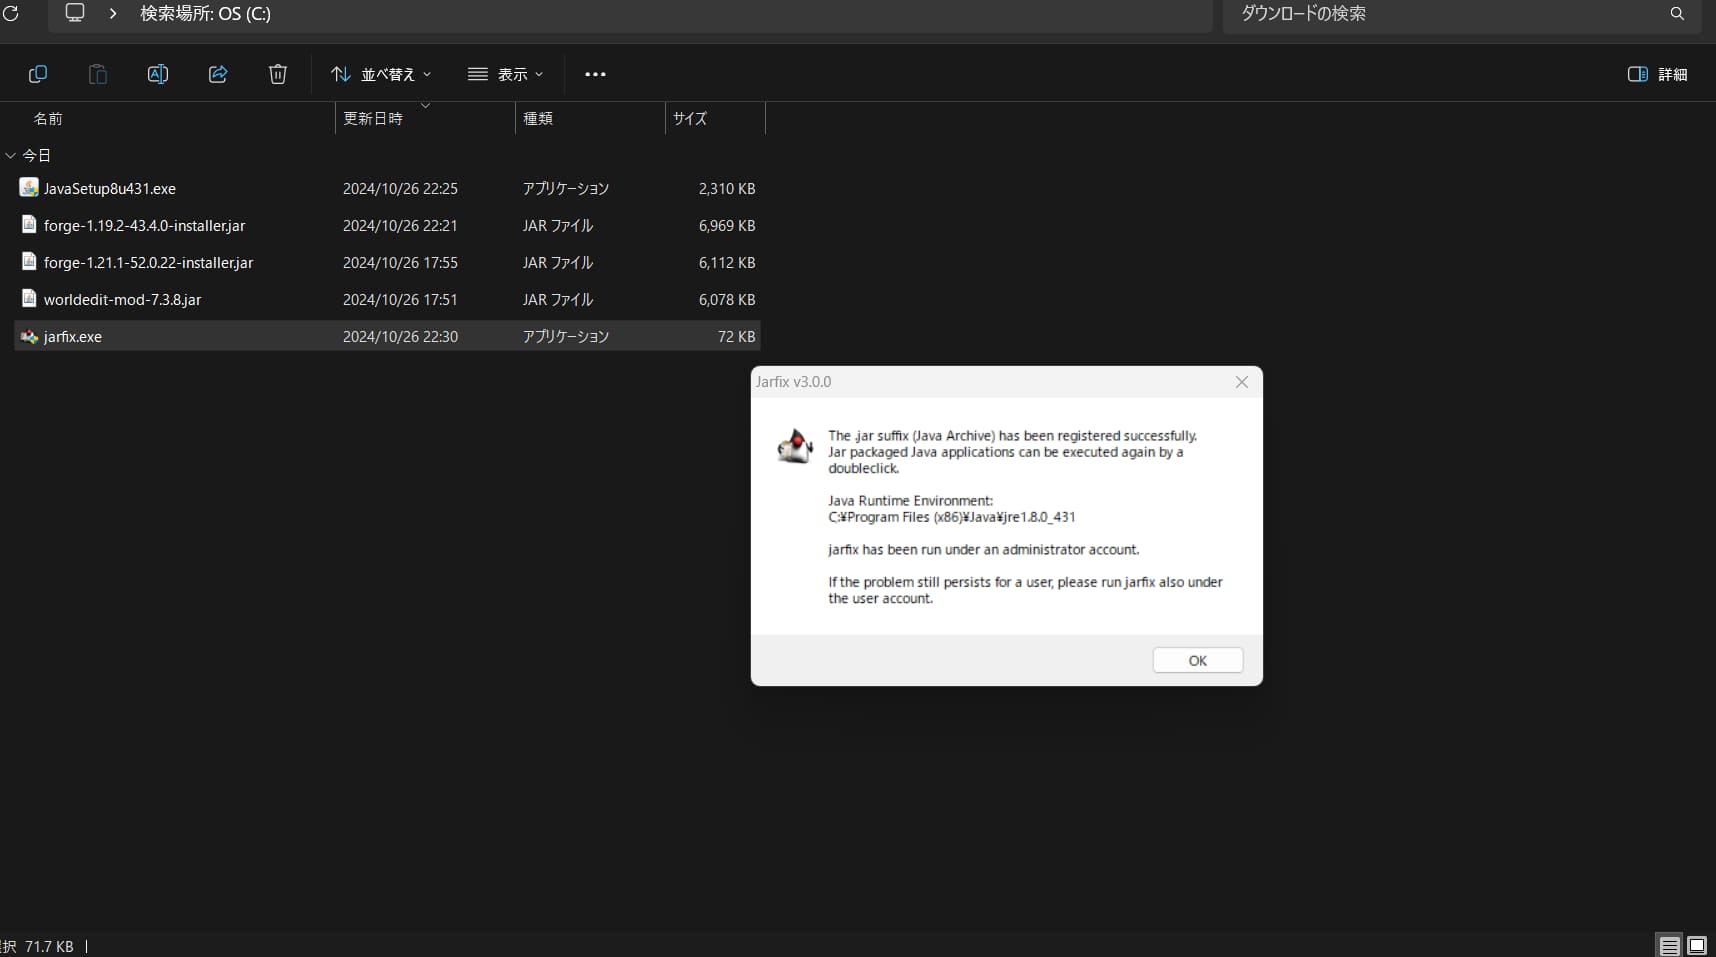Open the three-dots more options menu
The width and height of the screenshot is (1716, 957).
tap(595, 74)
